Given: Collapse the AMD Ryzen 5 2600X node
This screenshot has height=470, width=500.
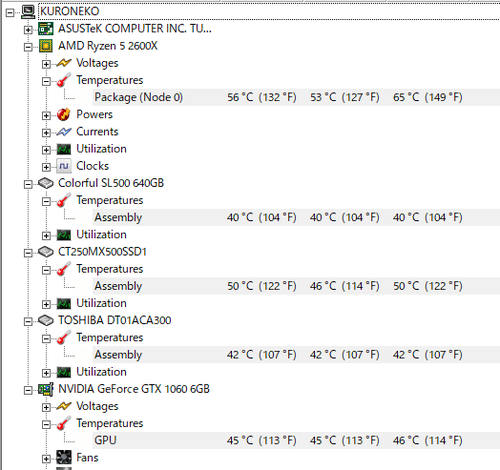Looking at the screenshot, I should [x=28, y=47].
